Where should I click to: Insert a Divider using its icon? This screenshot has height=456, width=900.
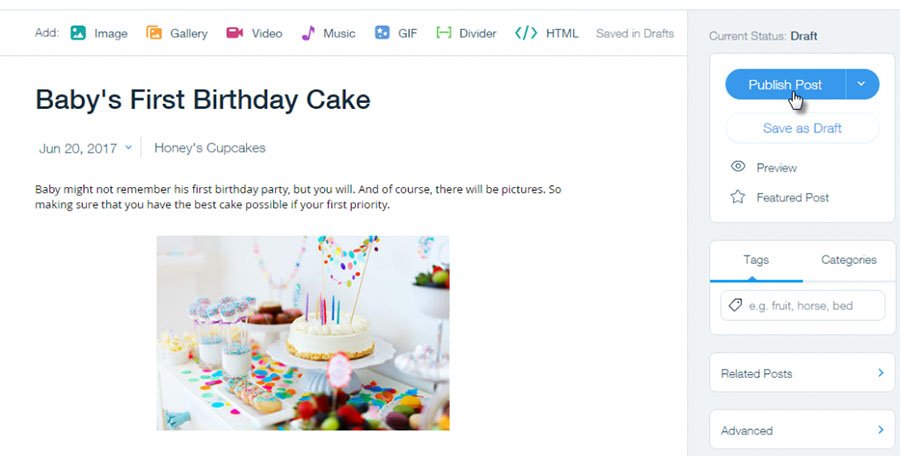(x=444, y=33)
